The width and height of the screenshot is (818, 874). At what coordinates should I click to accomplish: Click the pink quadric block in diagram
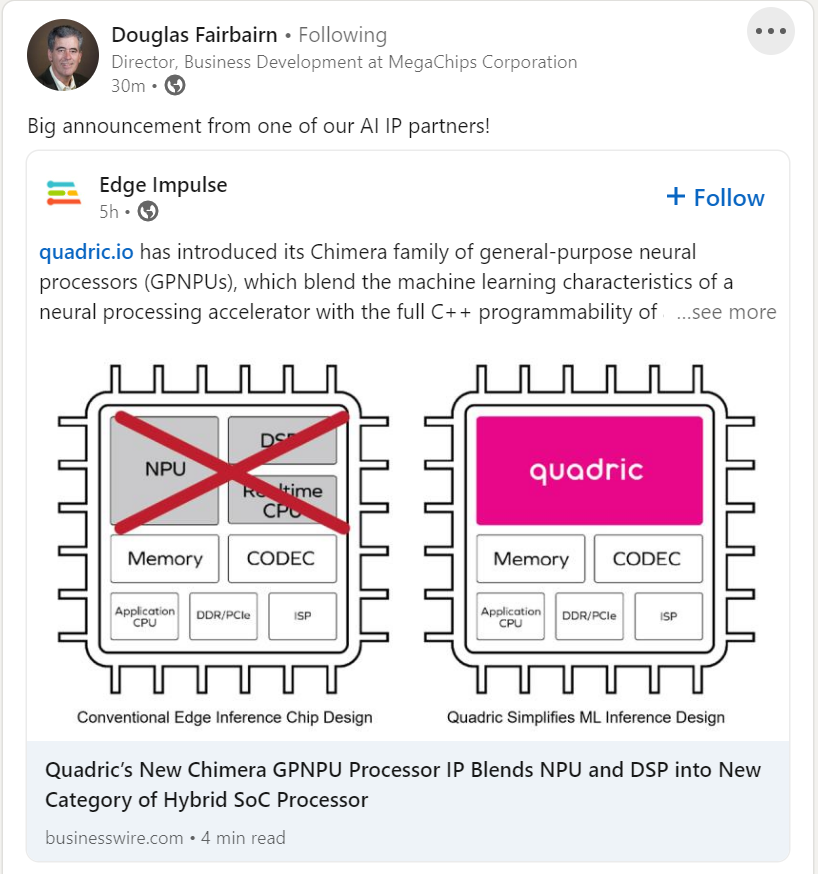(x=589, y=471)
